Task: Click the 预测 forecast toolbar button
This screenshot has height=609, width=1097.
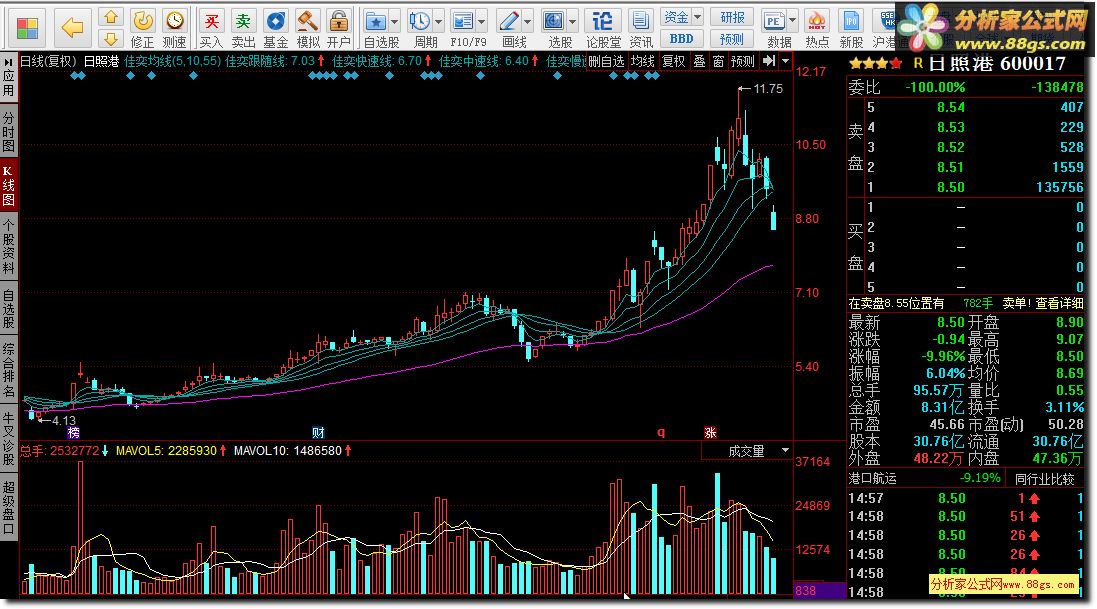Action: pos(732,38)
